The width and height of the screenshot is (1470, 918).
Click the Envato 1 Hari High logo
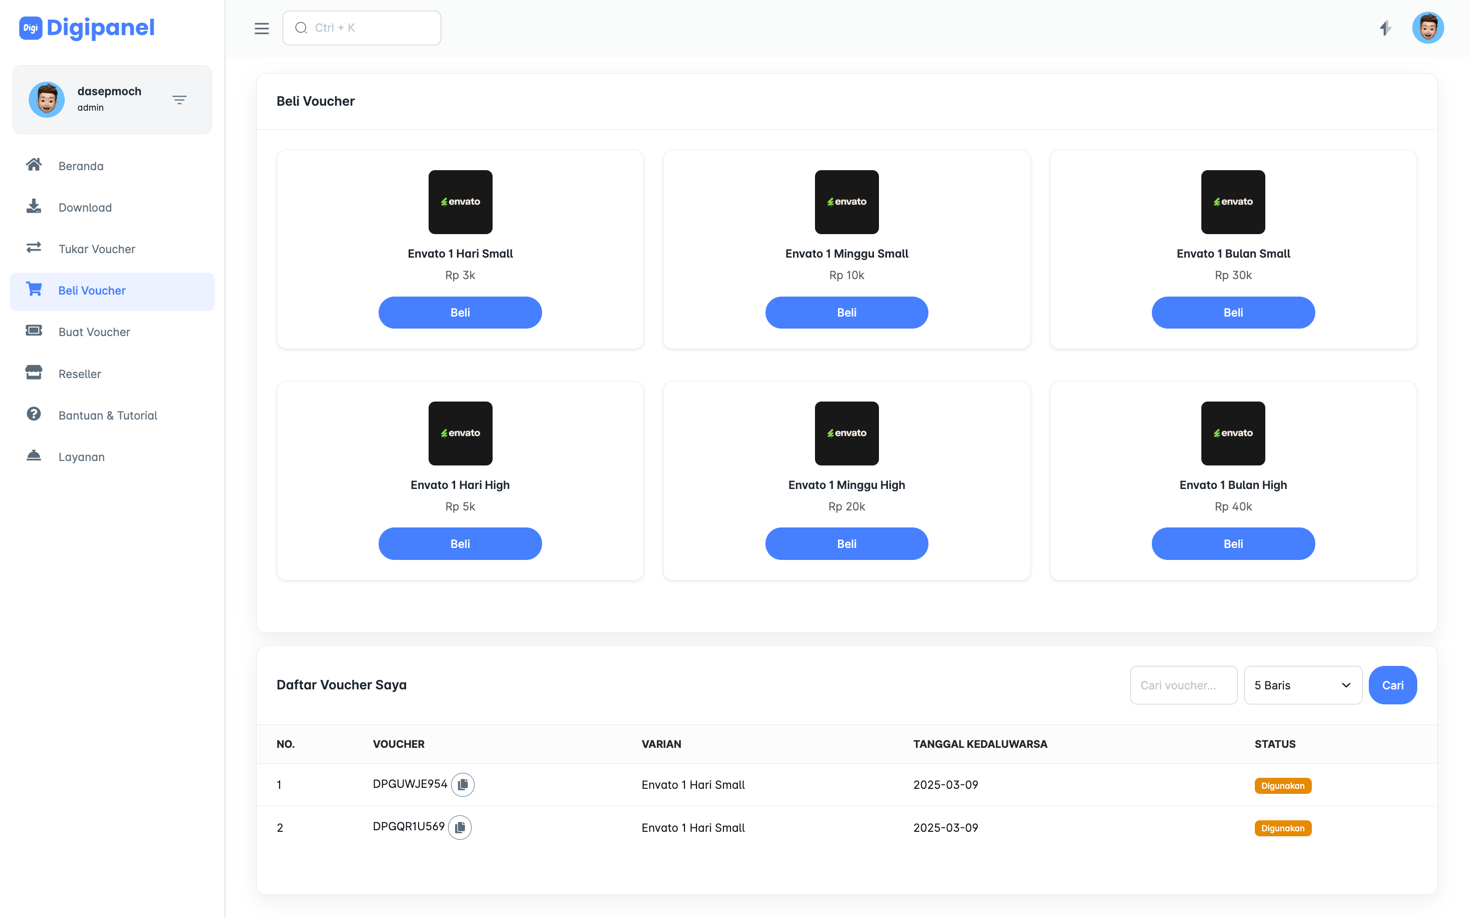pyautogui.click(x=460, y=433)
